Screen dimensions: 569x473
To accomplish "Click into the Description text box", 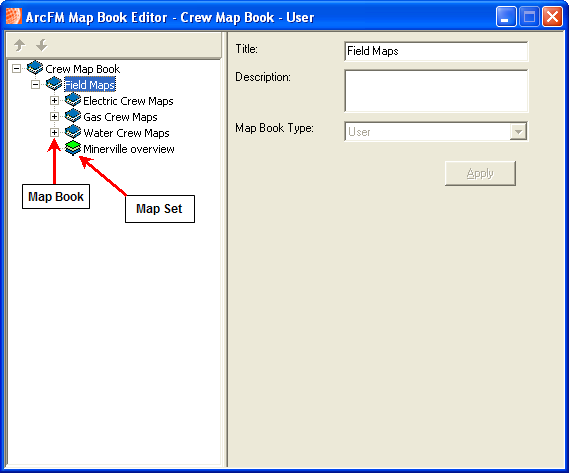I will pos(436,91).
